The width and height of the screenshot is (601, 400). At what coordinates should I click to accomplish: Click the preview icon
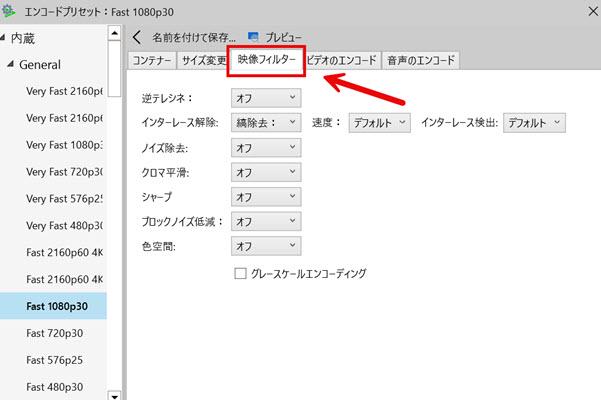253,38
